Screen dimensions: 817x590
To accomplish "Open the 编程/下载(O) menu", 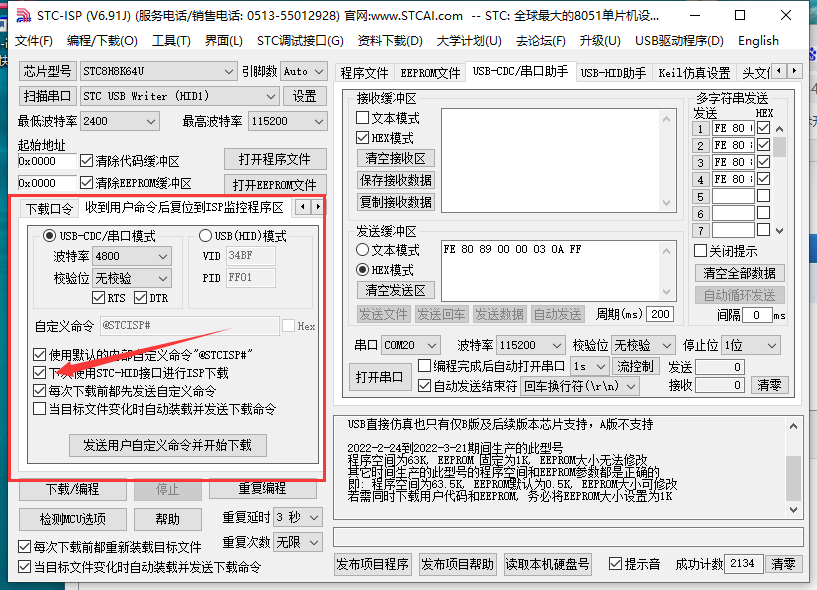I will (102, 41).
